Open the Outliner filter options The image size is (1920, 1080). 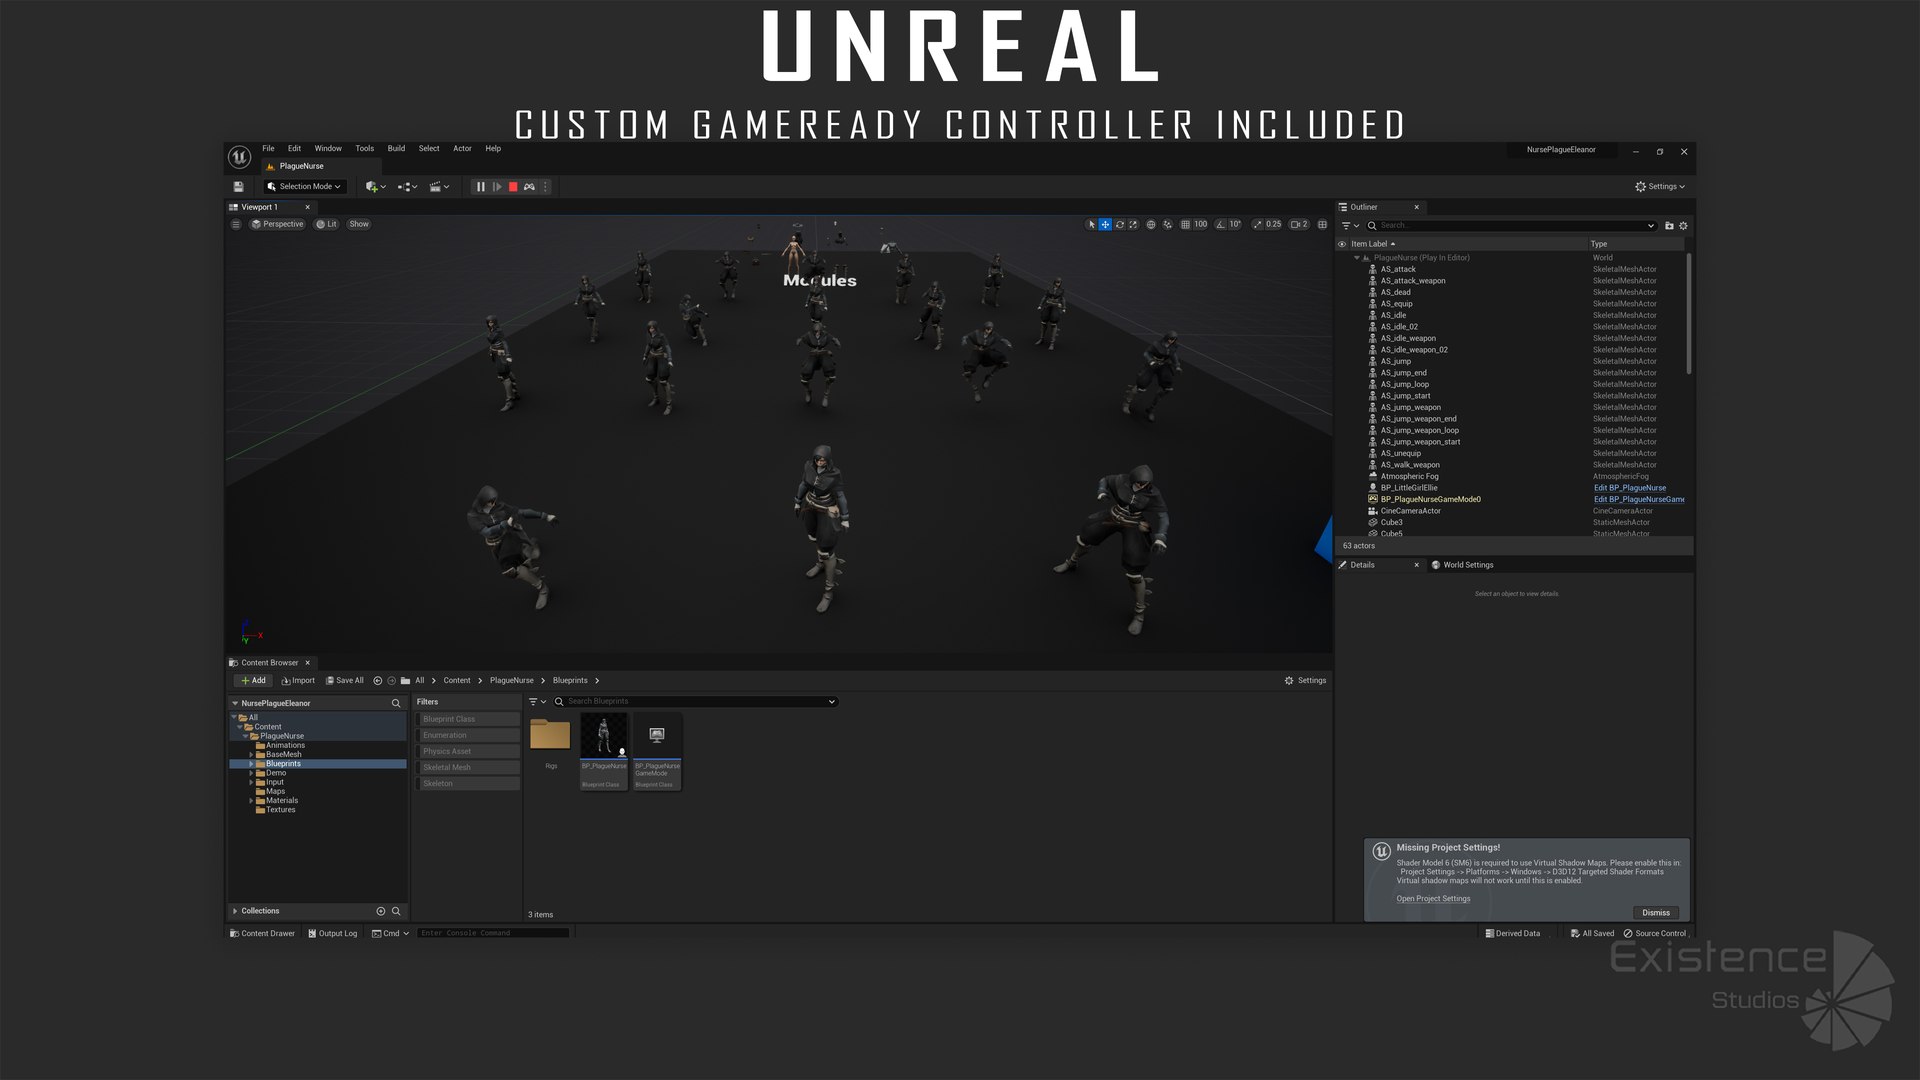tap(1350, 226)
